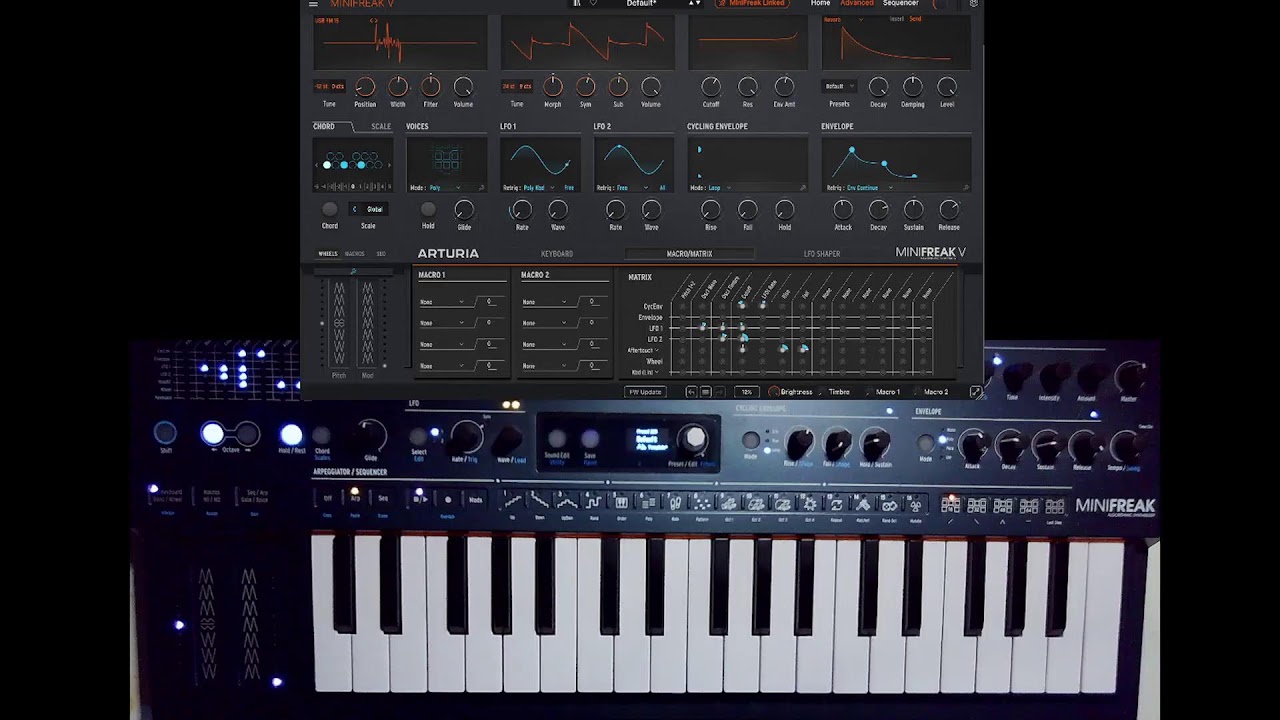Click the search icon above the wheels
The width and height of the screenshot is (1280, 720).
pos(353,271)
